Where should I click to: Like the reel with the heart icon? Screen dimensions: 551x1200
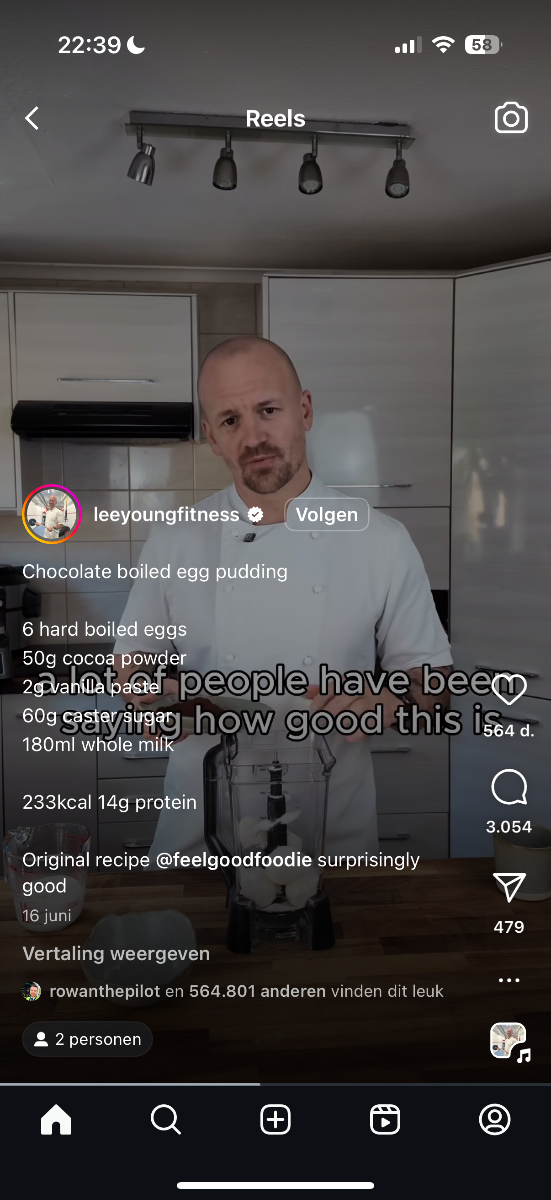[x=509, y=689]
